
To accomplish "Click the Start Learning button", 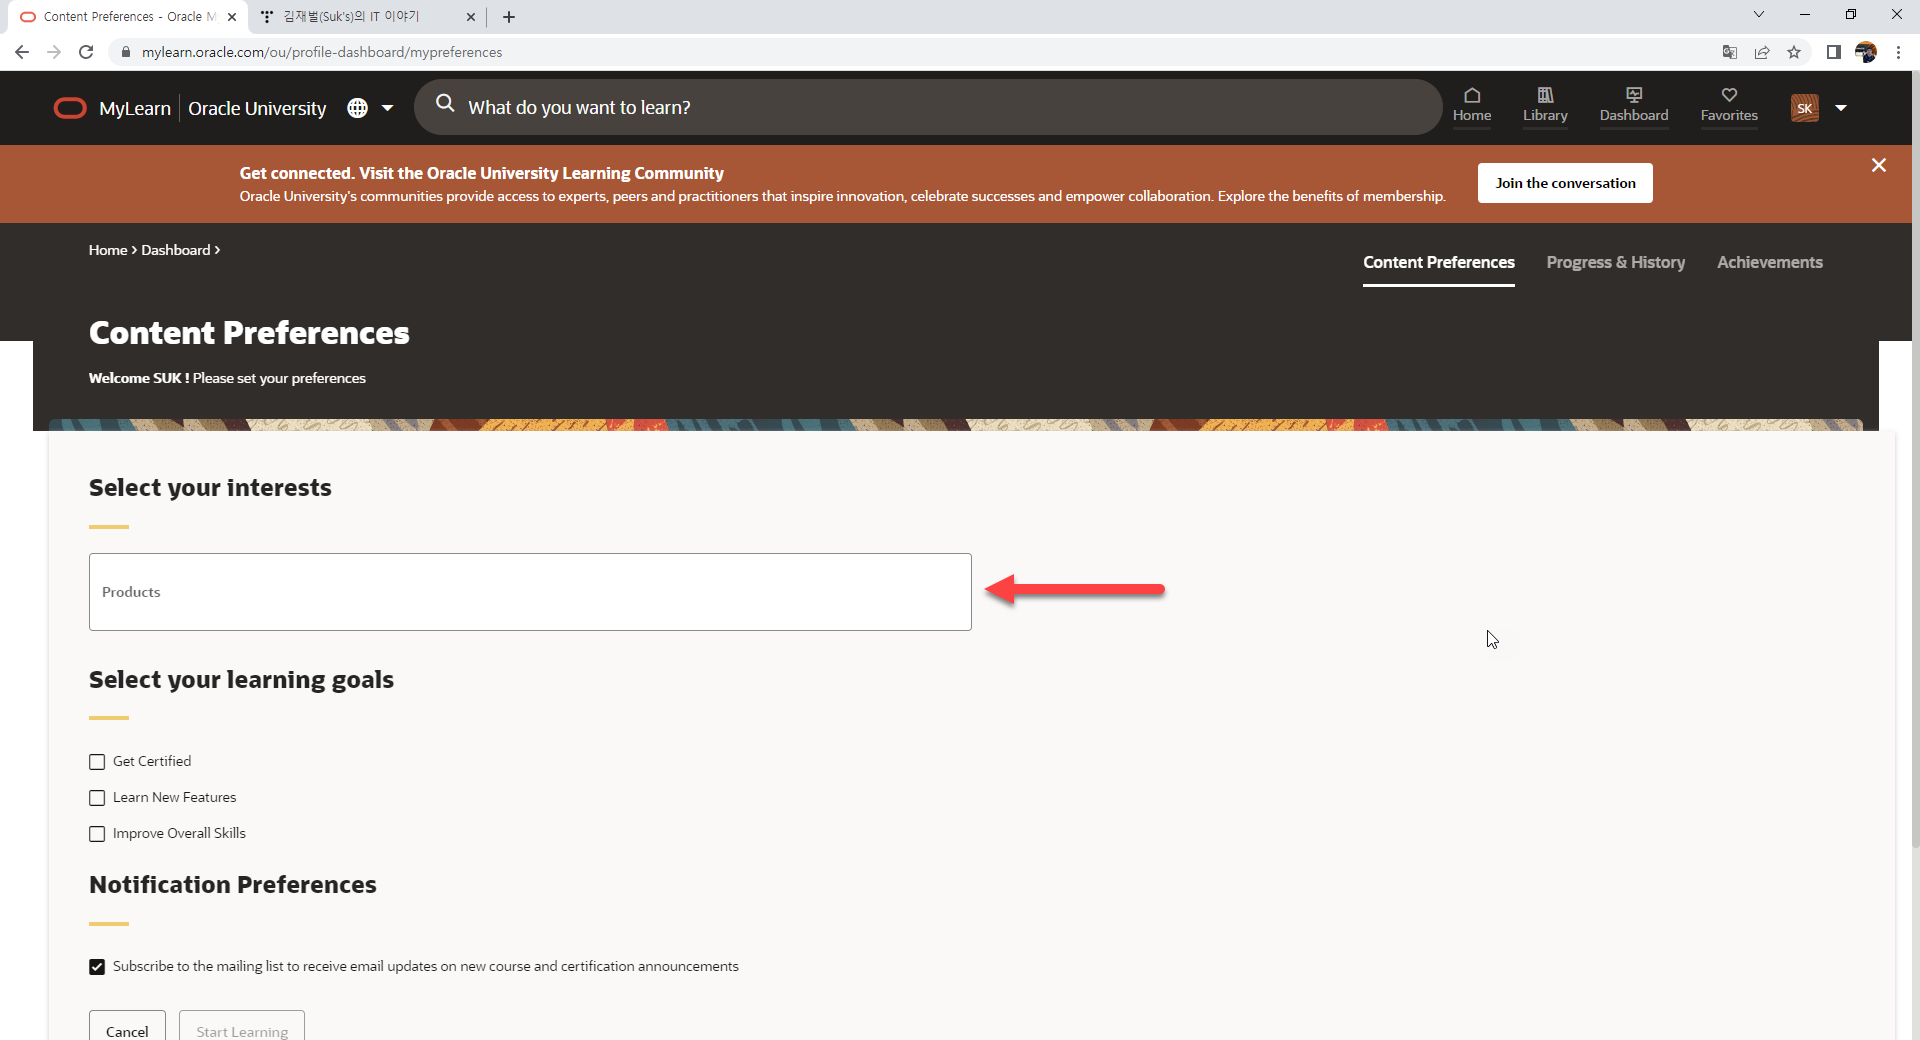I will 242,1028.
